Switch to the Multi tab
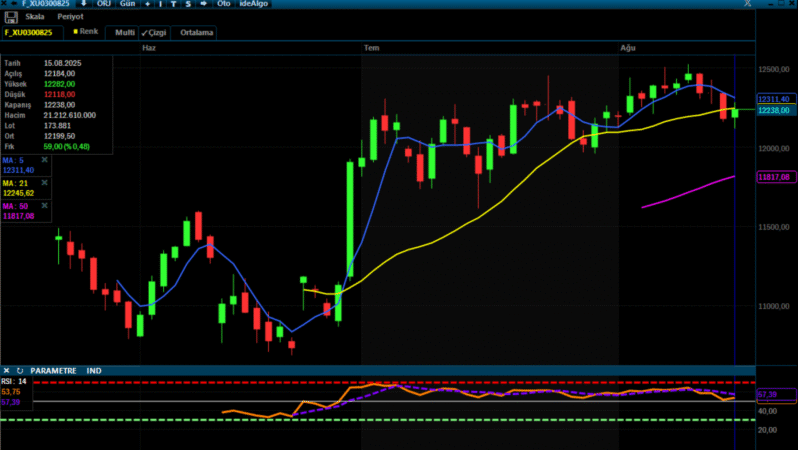The width and height of the screenshot is (798, 450). pyautogui.click(x=124, y=33)
